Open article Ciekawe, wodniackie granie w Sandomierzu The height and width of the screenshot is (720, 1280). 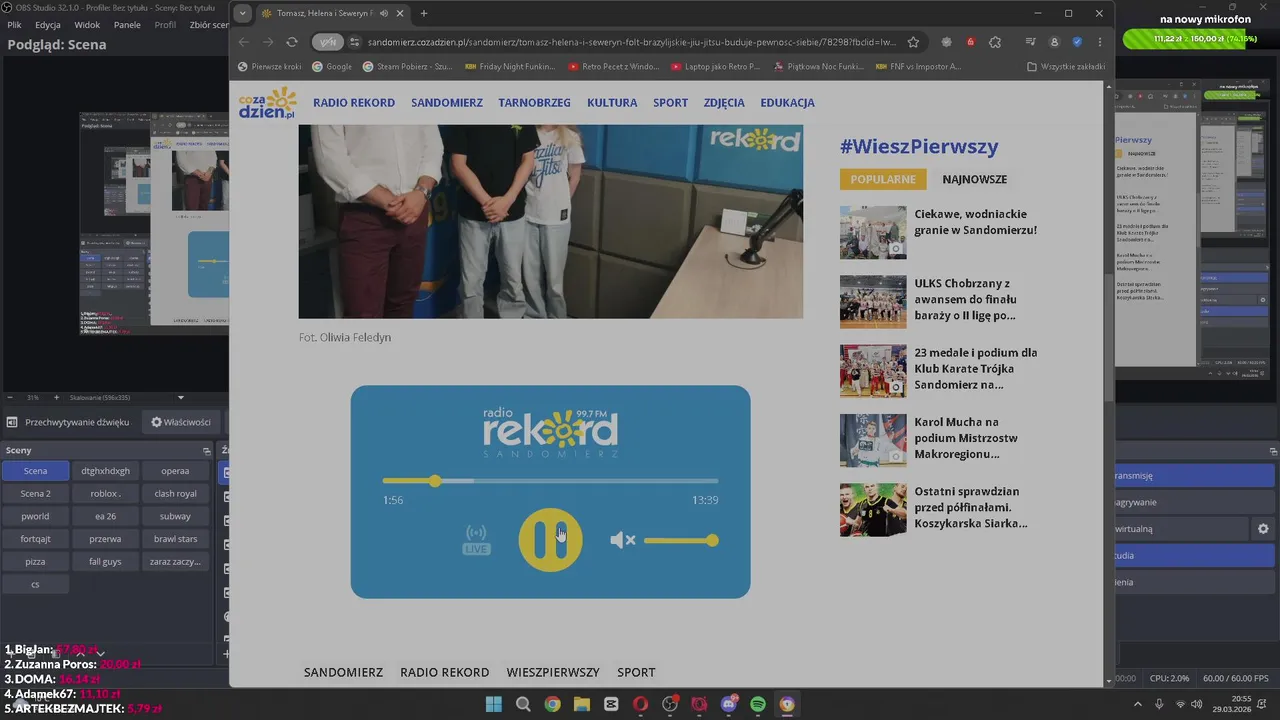[975, 222]
